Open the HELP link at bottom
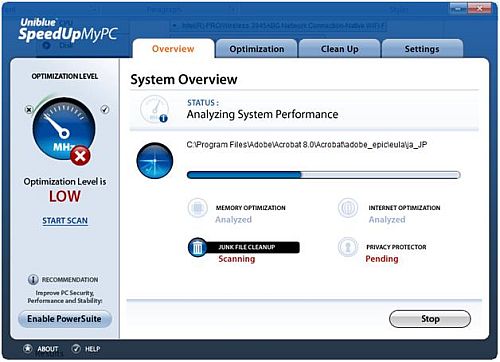 (92, 349)
